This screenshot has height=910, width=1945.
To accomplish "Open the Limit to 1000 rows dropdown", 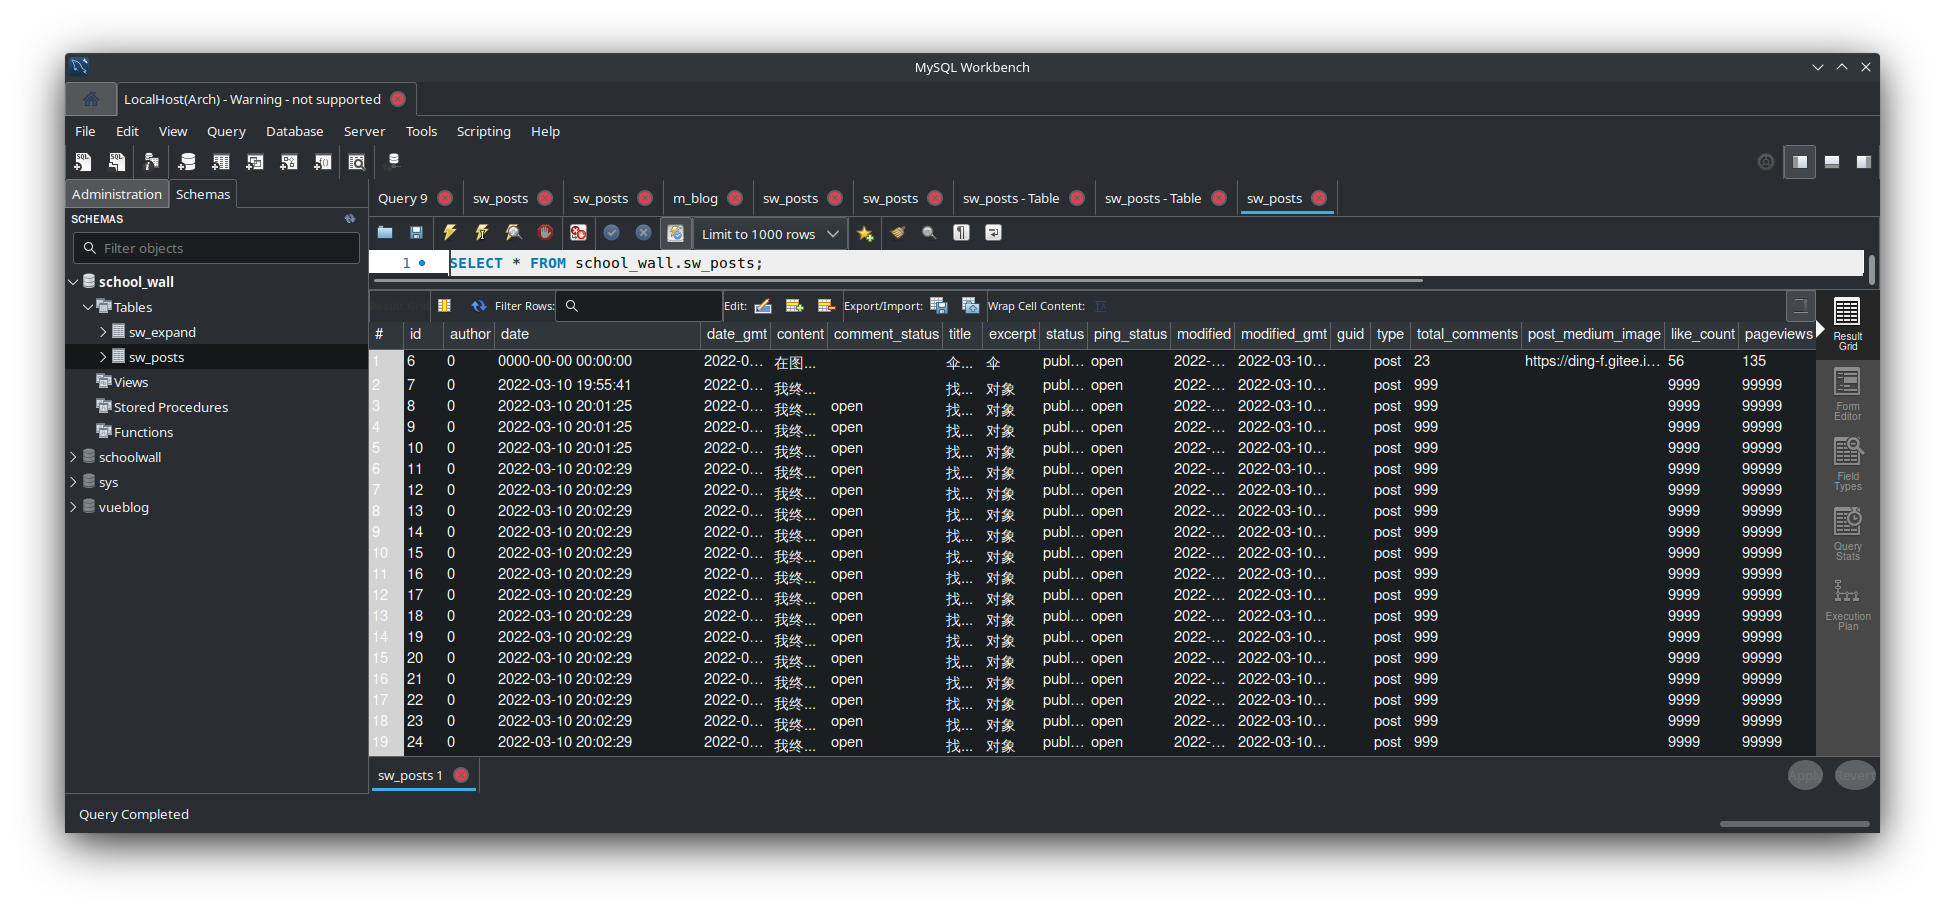I will (x=770, y=234).
